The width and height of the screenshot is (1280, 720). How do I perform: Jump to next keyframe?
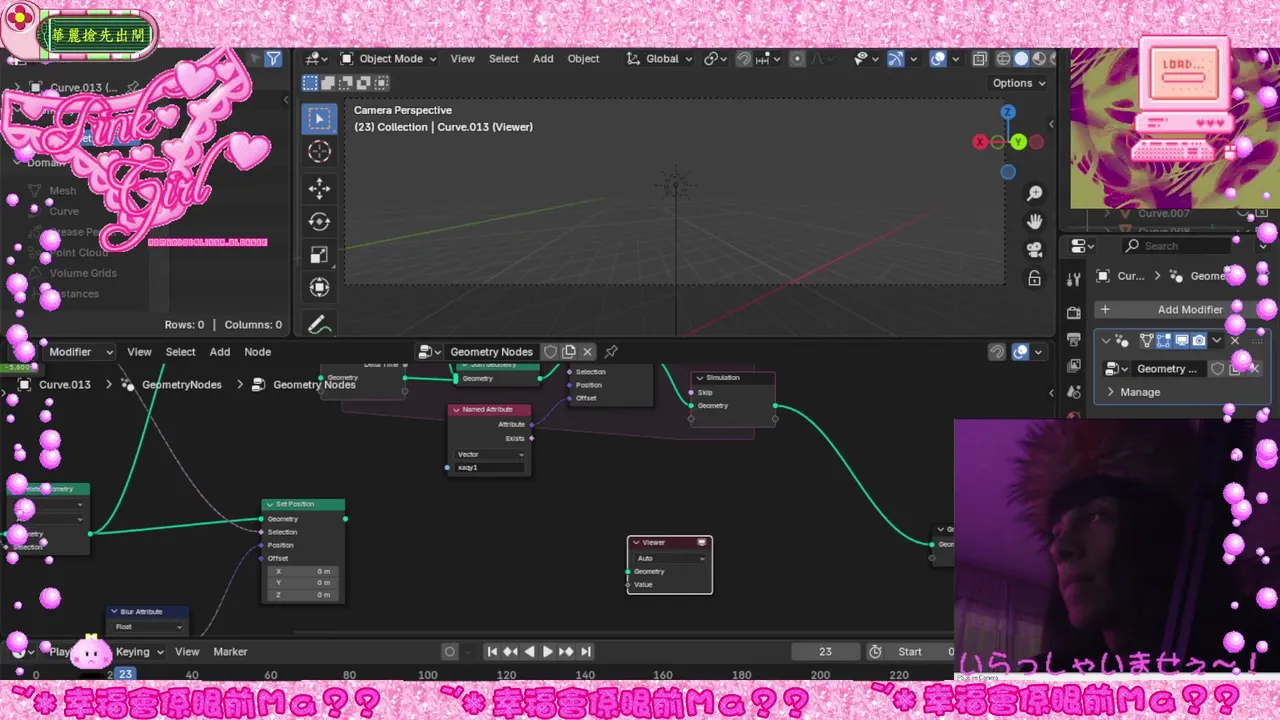point(566,652)
